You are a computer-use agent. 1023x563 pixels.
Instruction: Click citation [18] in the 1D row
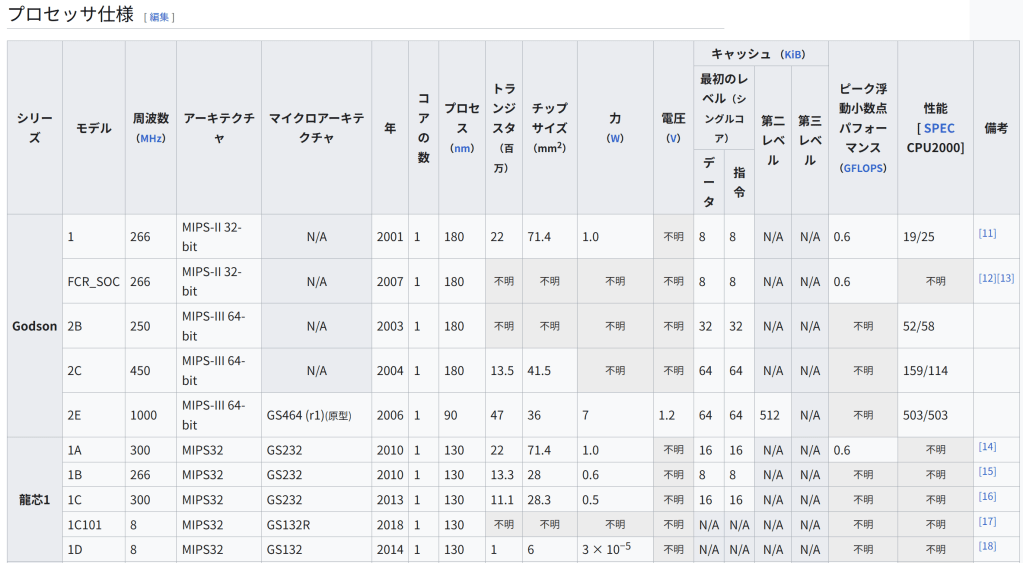(x=987, y=546)
